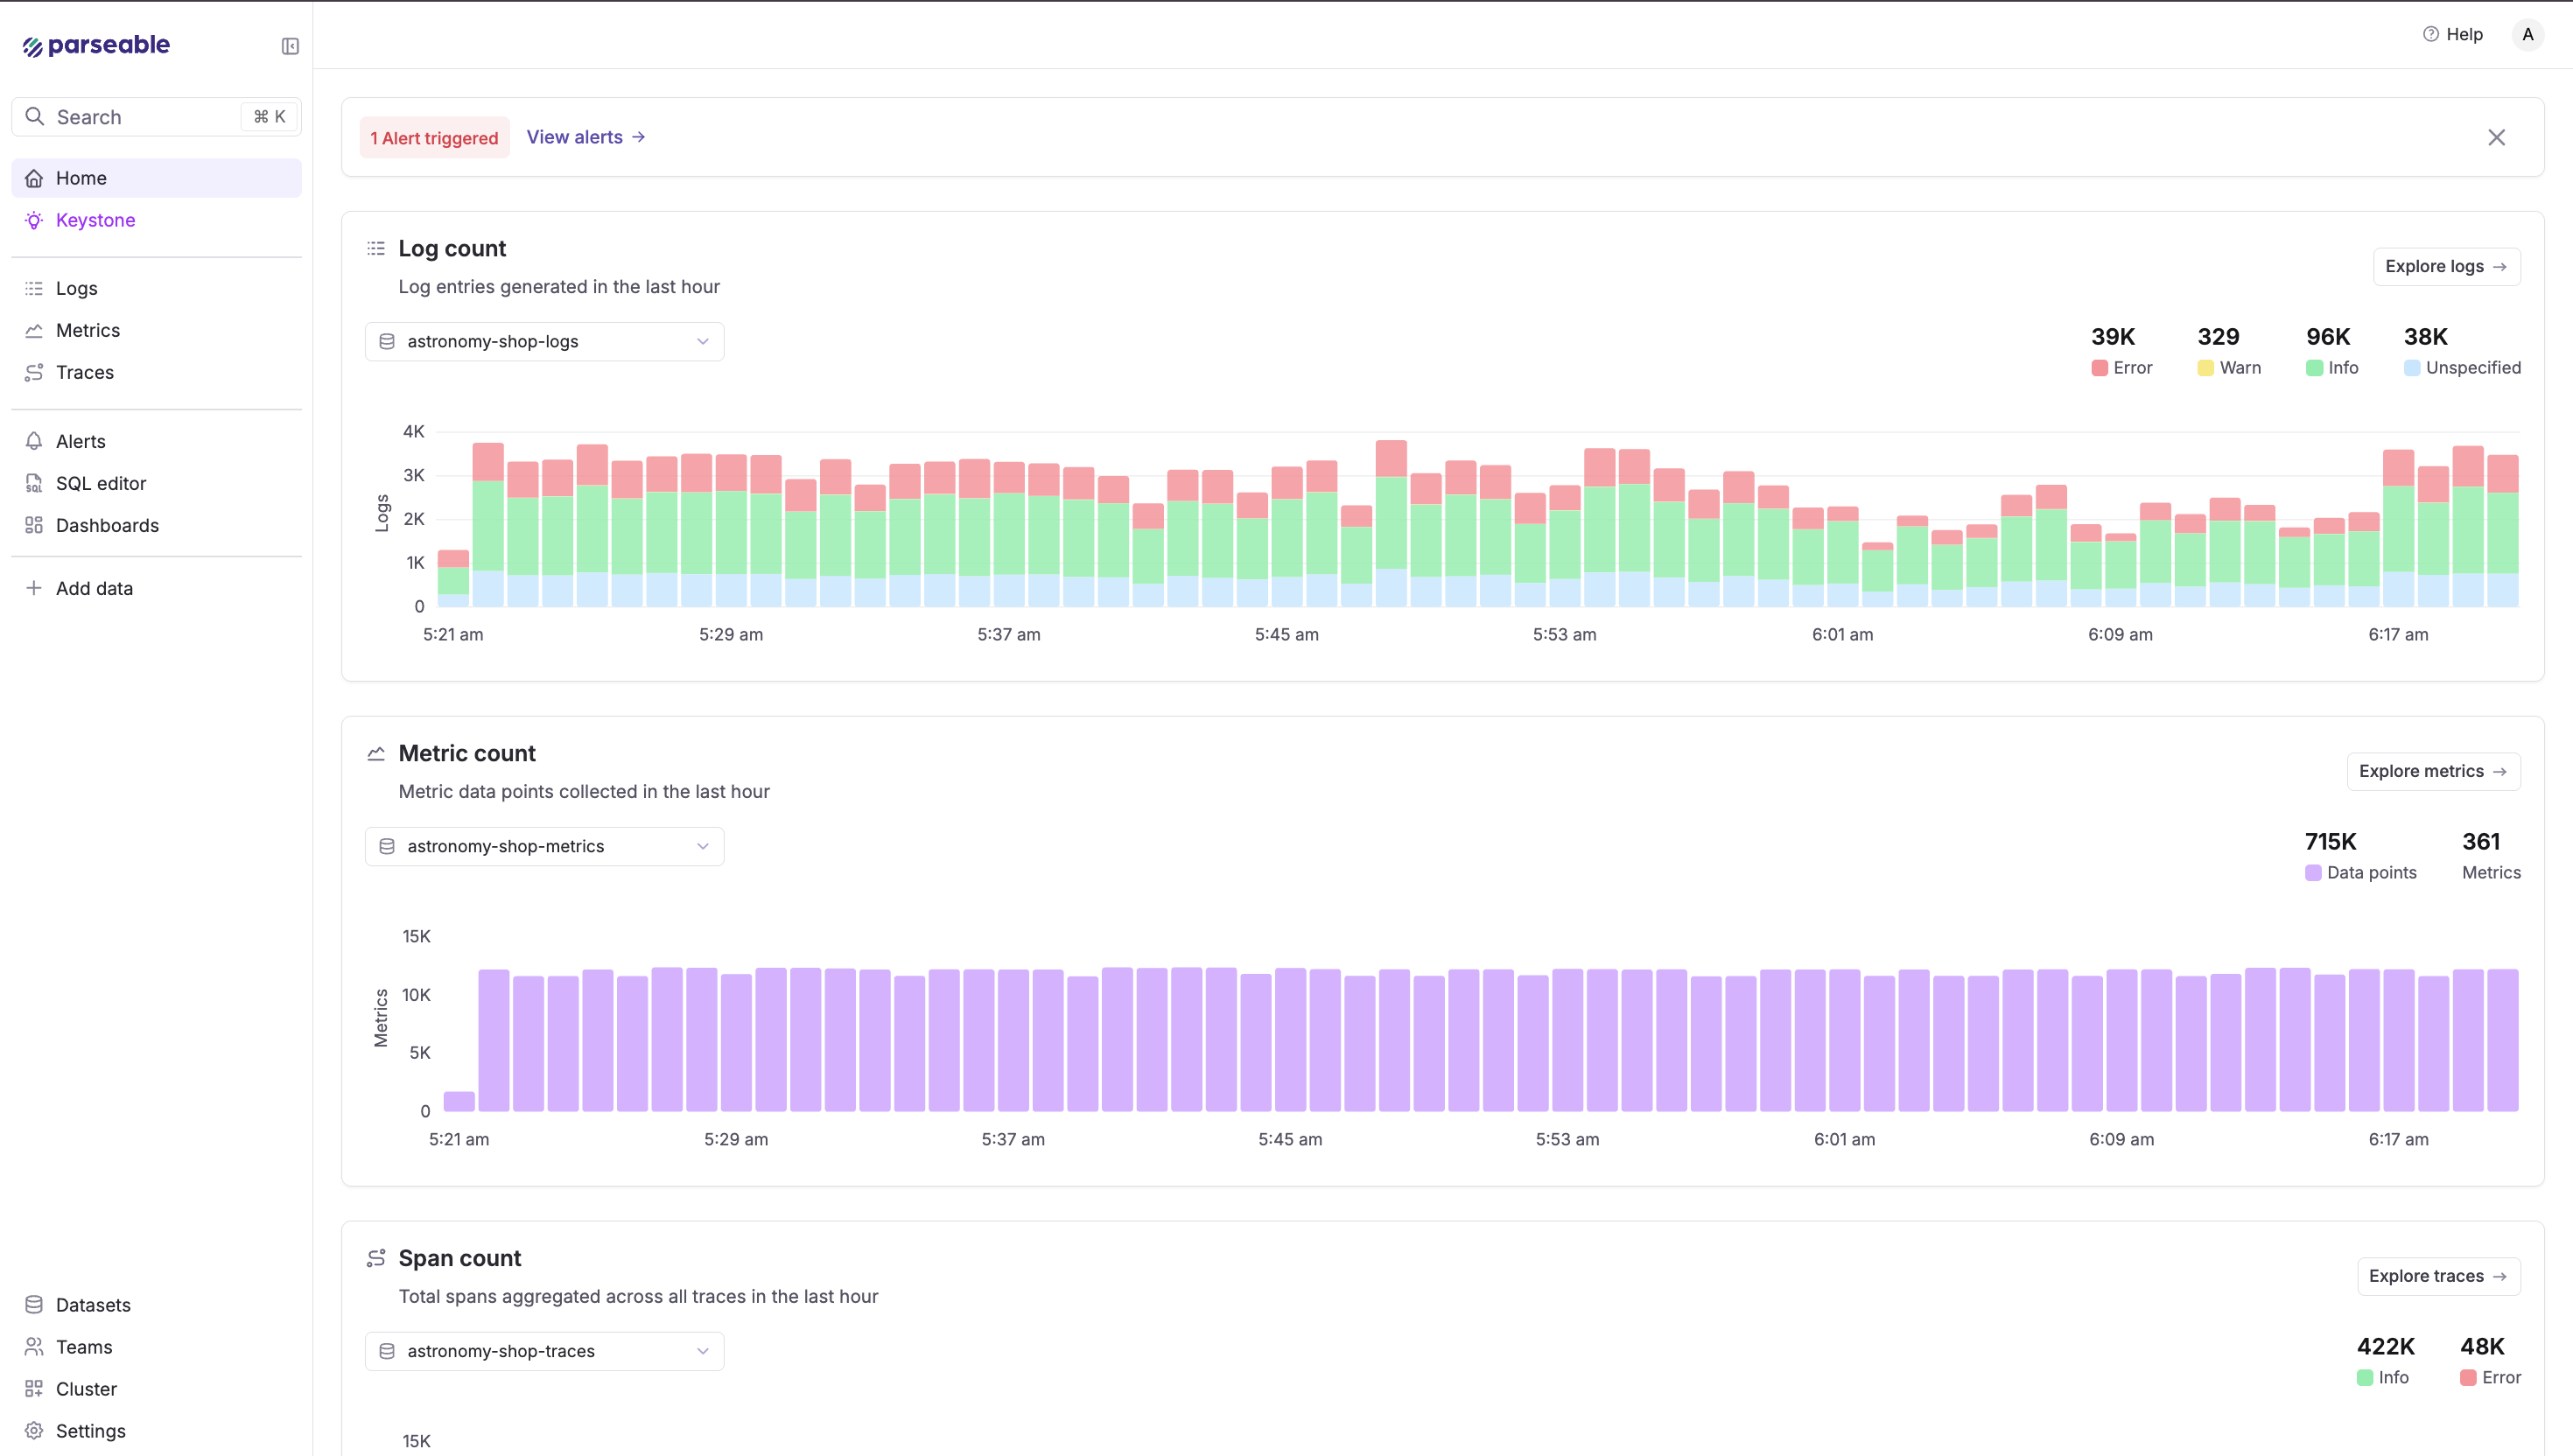
Task: Select Metrics from the sidebar
Action: coord(87,330)
